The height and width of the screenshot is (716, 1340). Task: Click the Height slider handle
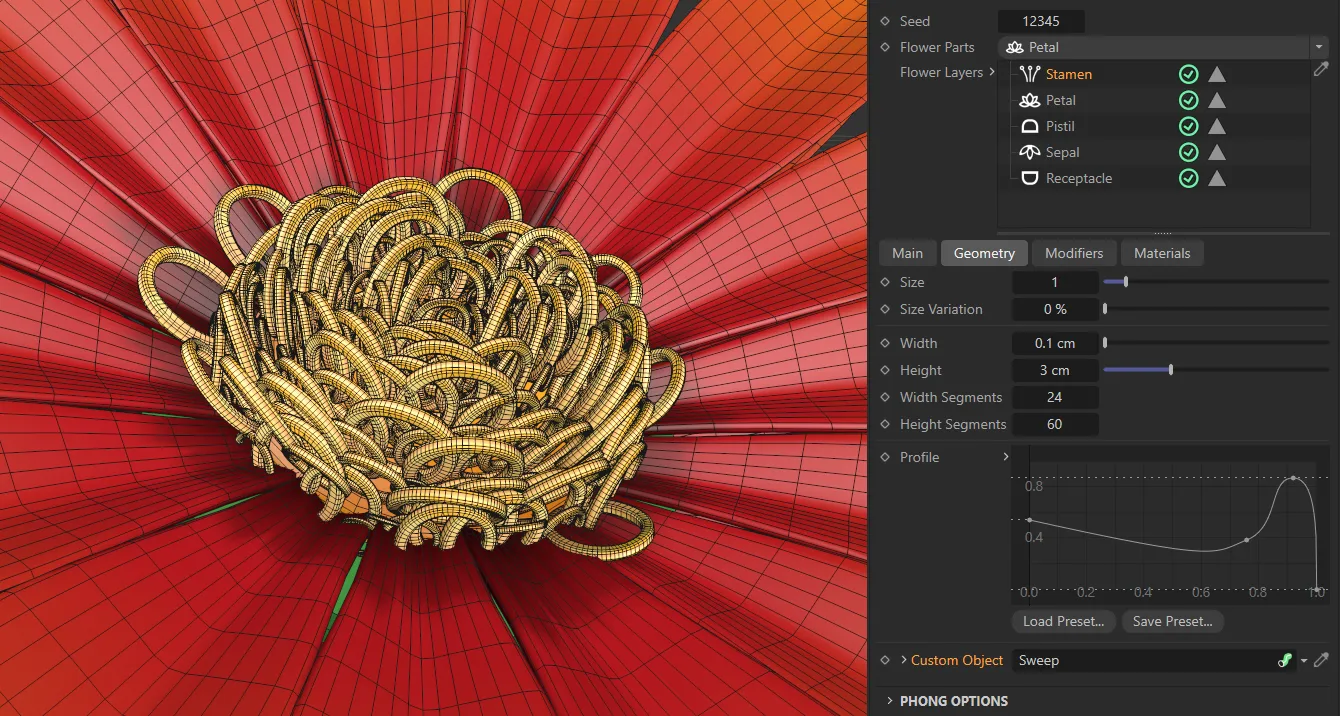[1171, 370]
